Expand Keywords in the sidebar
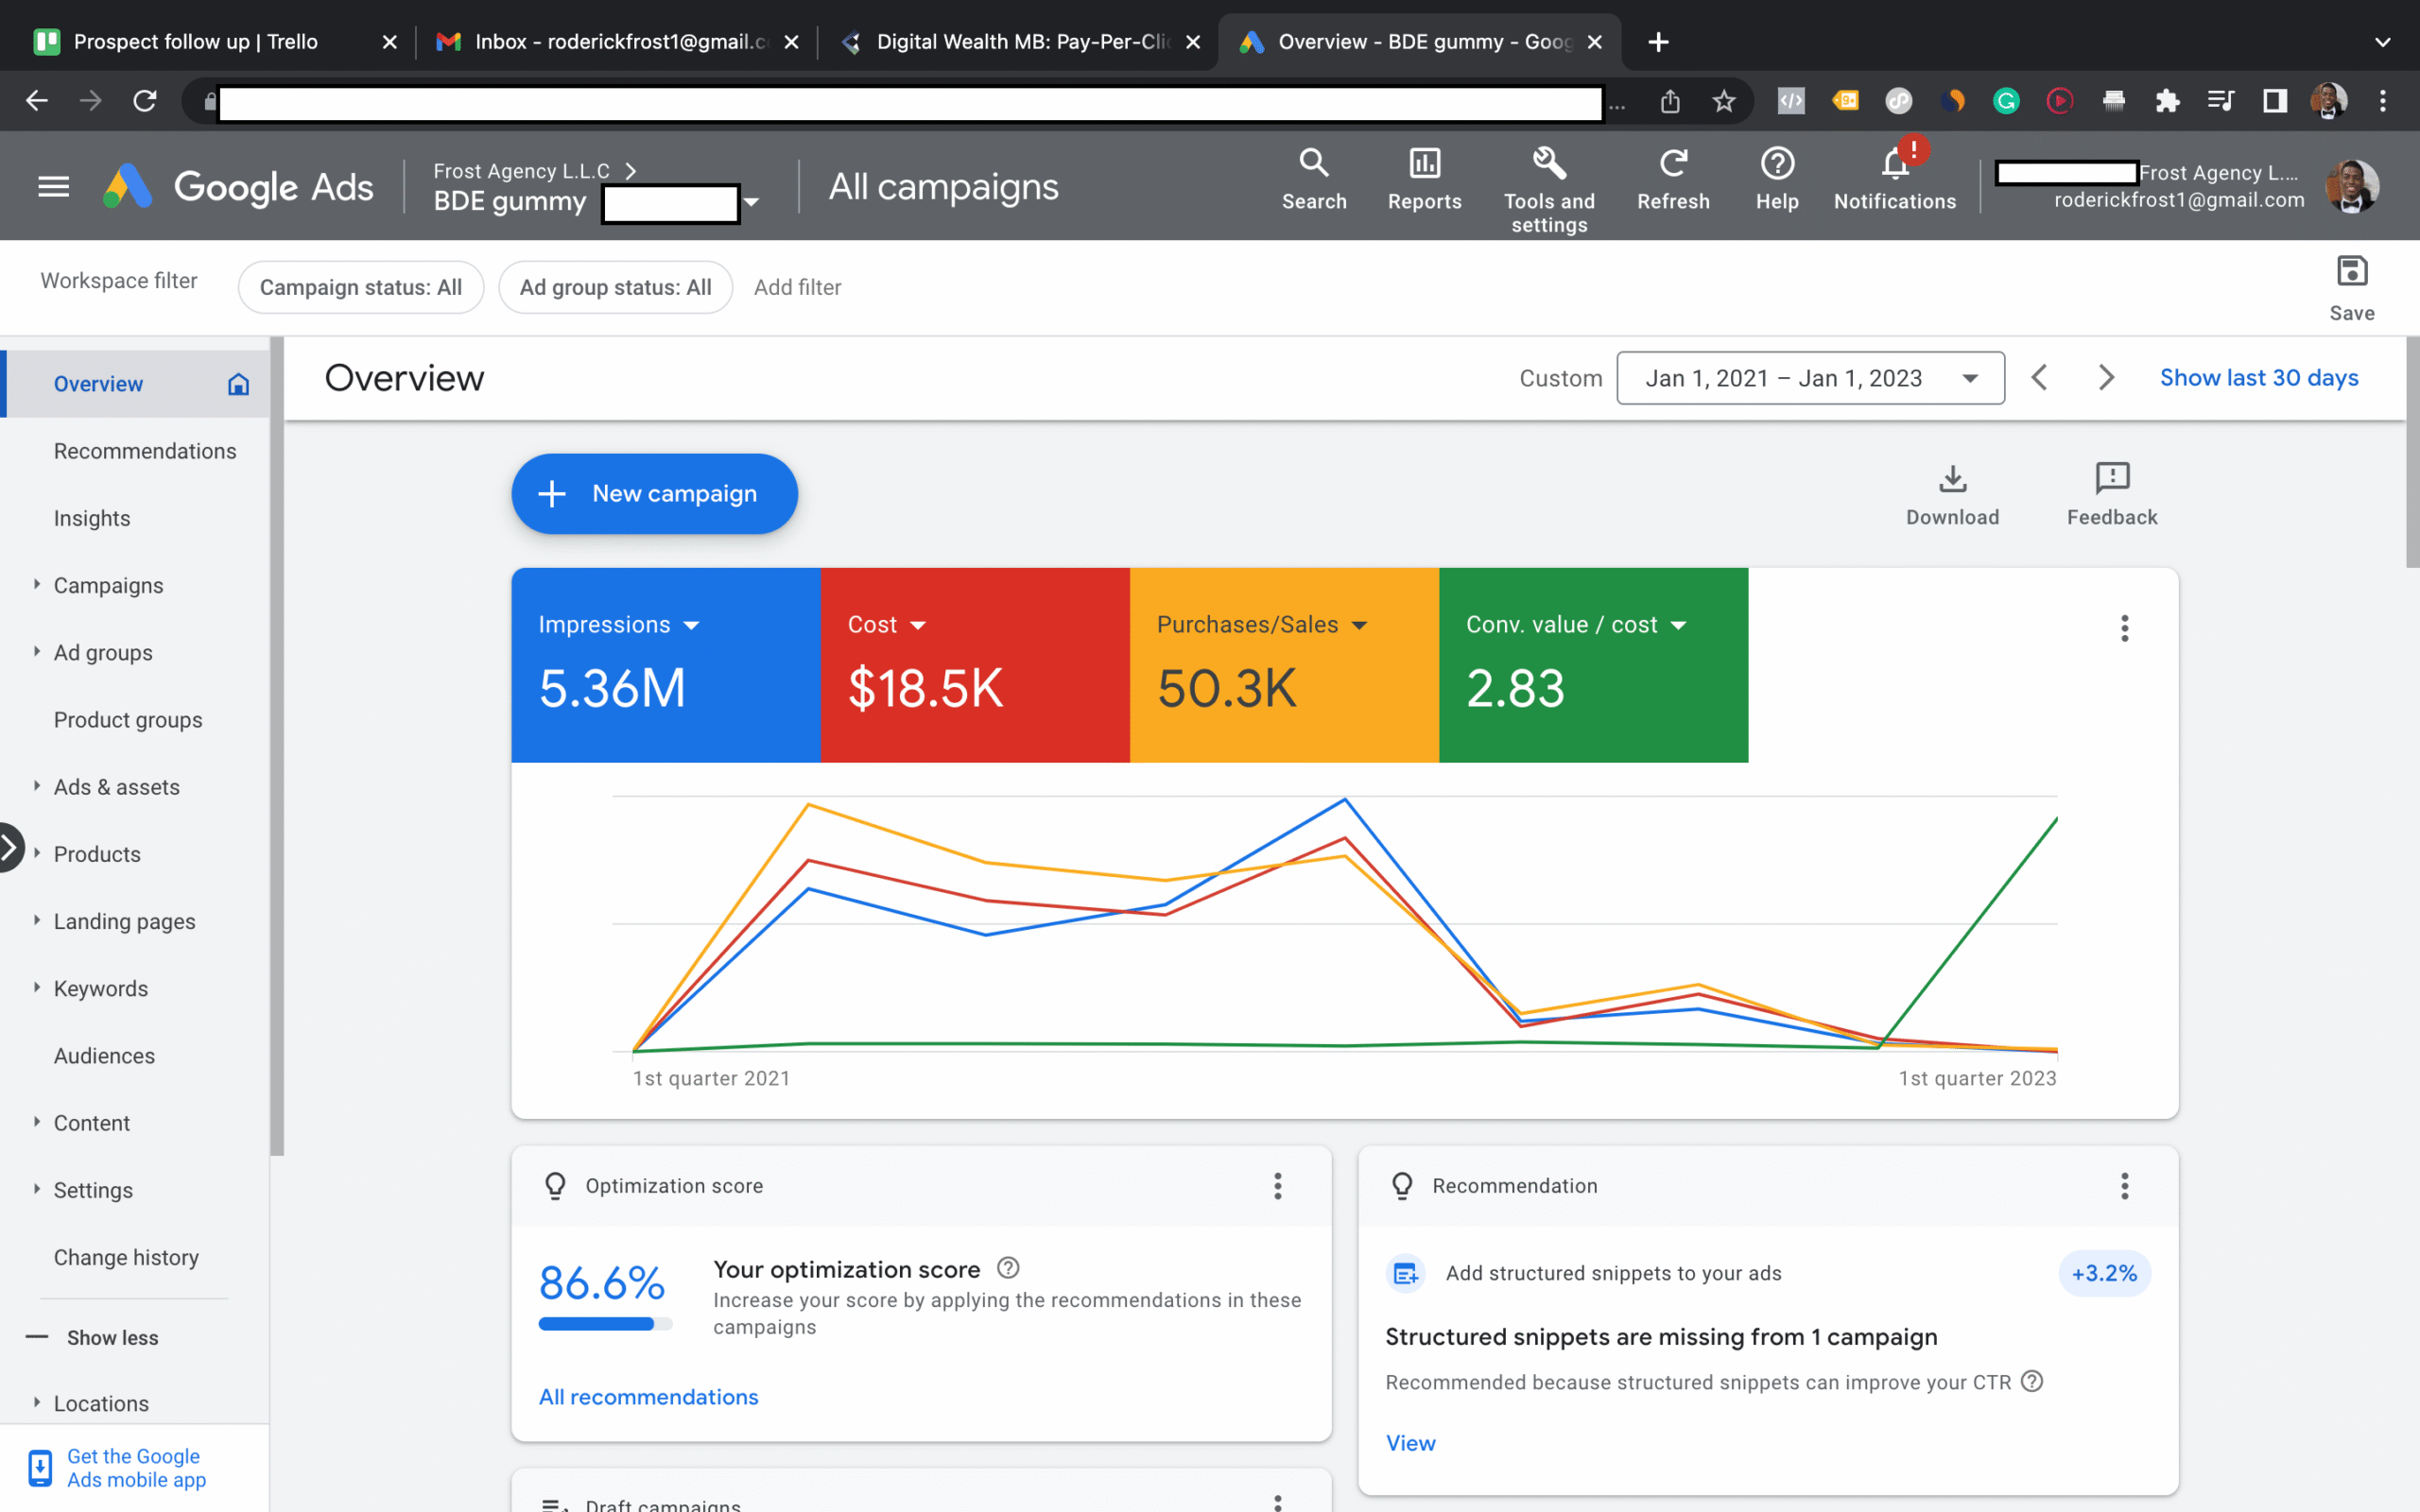This screenshot has height=1512, width=2420. coord(37,988)
